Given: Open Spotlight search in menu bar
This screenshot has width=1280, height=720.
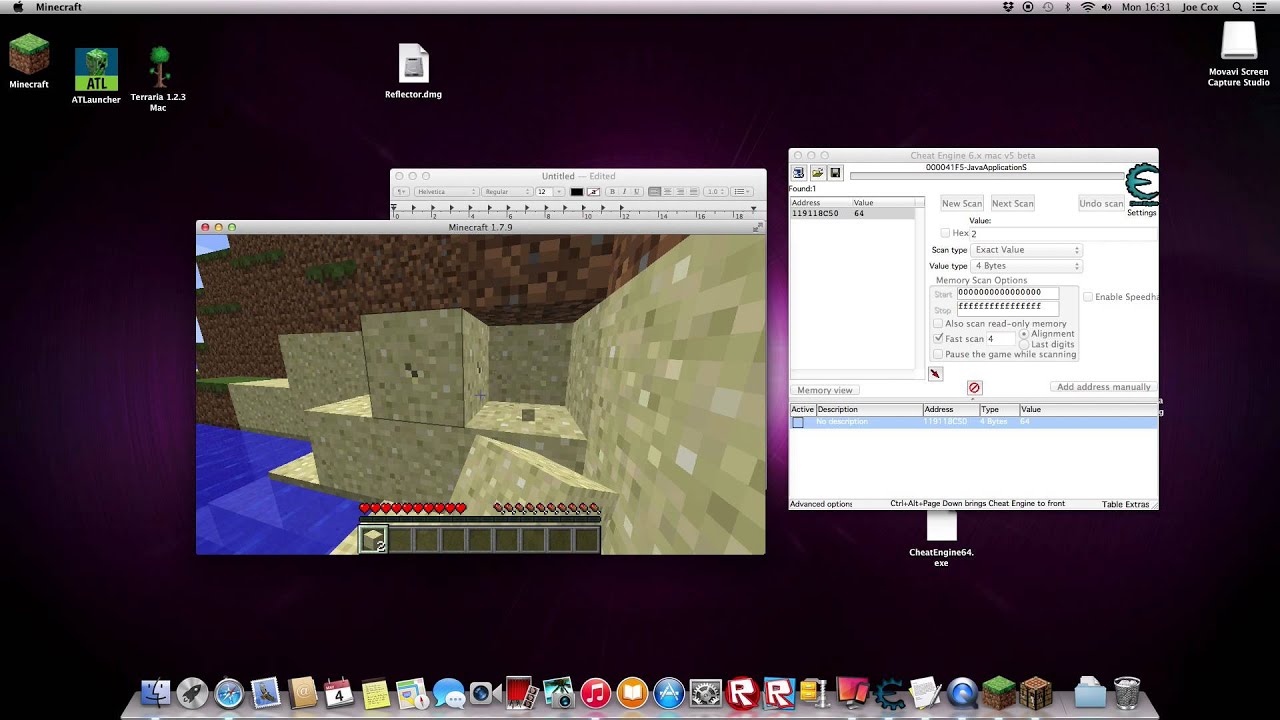Looking at the screenshot, I should [x=1237, y=7].
